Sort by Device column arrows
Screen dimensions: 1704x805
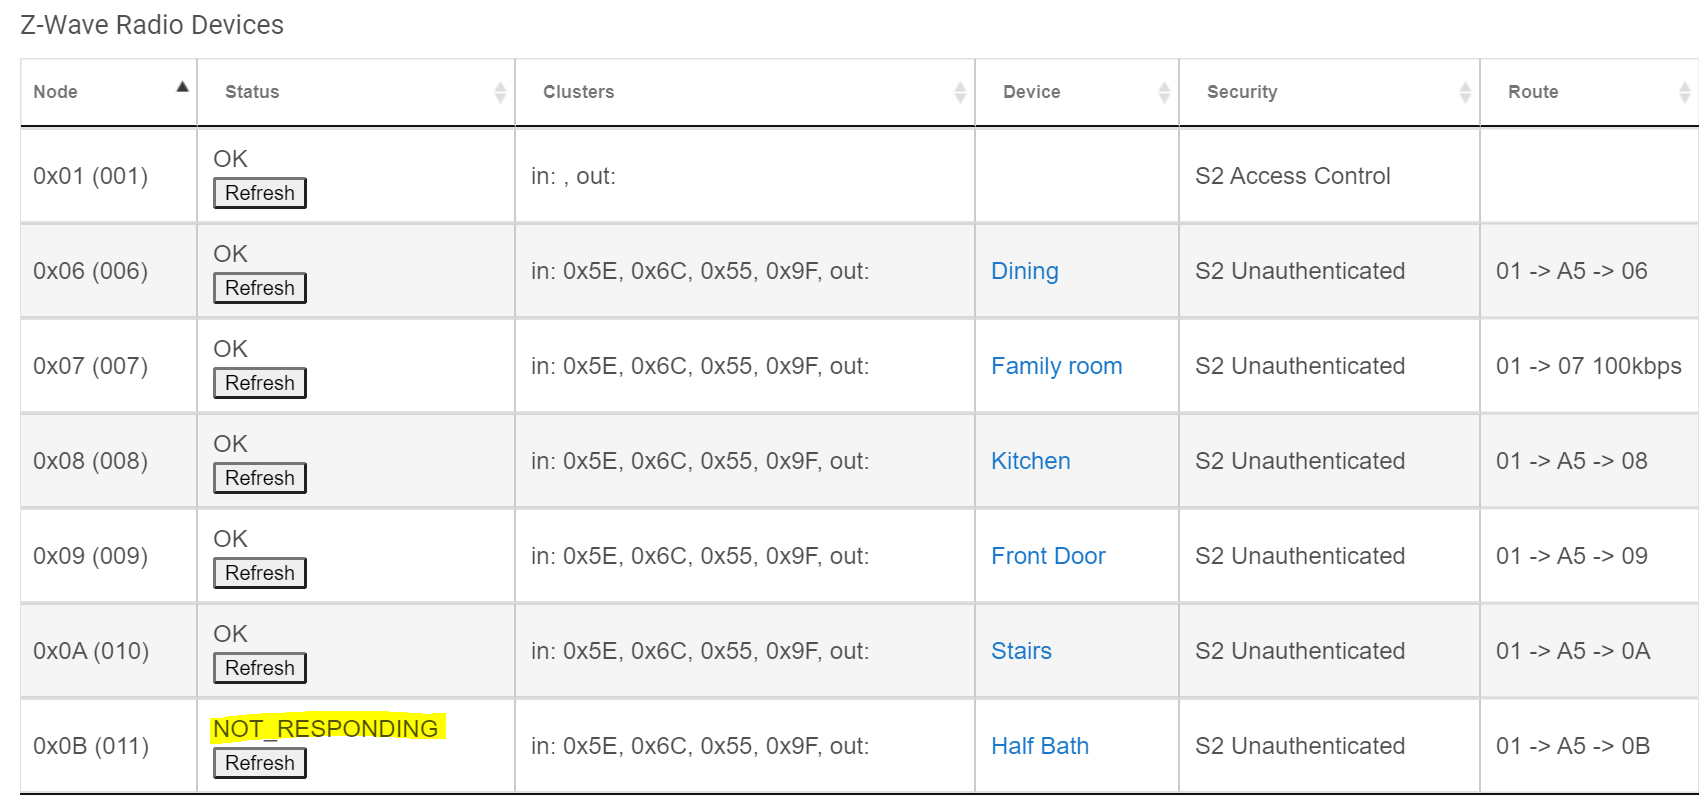tap(1164, 93)
